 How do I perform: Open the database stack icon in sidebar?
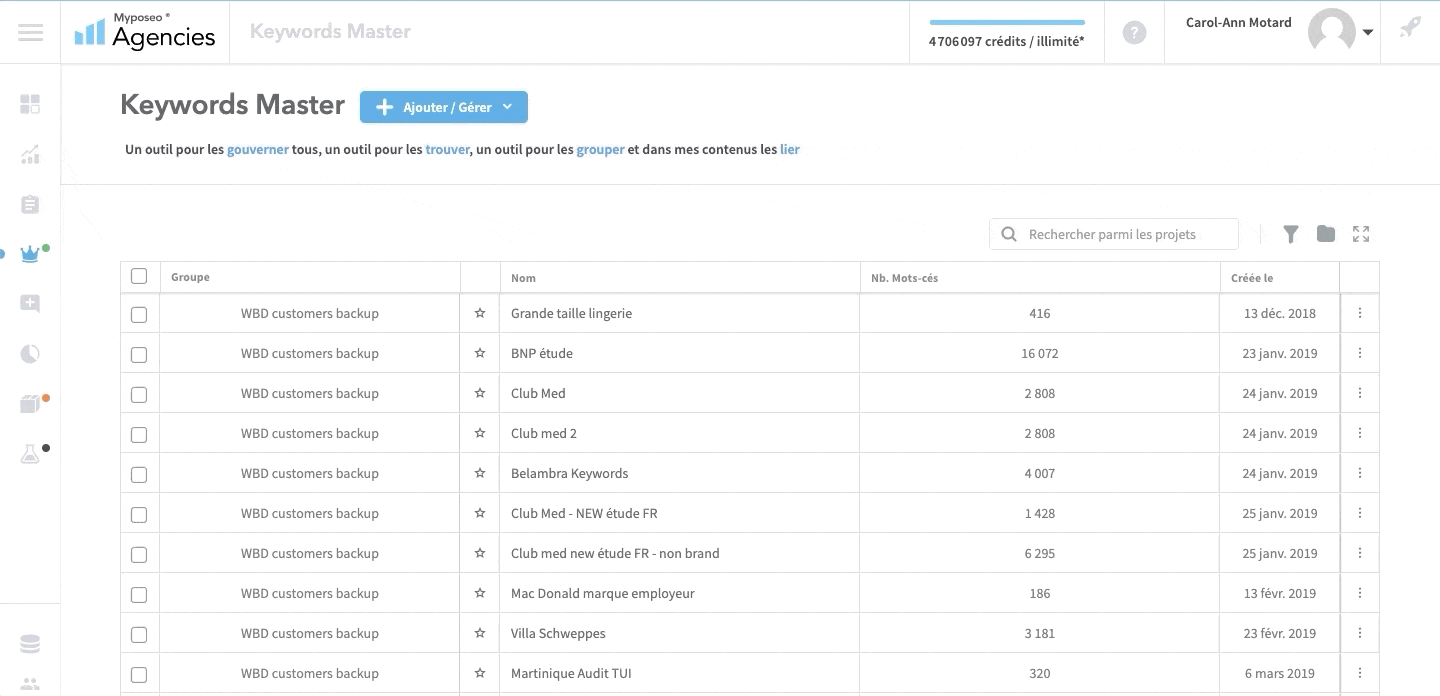30,644
